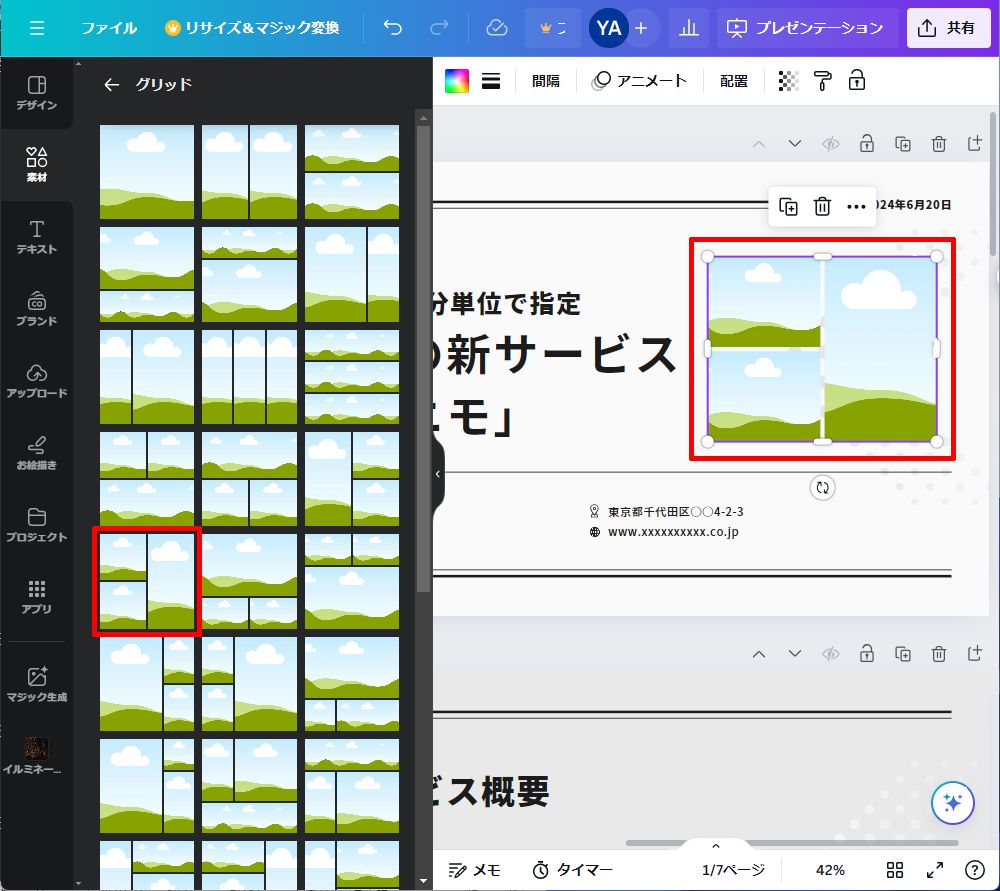
Task: Click the YA account avatar
Action: click(x=608, y=28)
